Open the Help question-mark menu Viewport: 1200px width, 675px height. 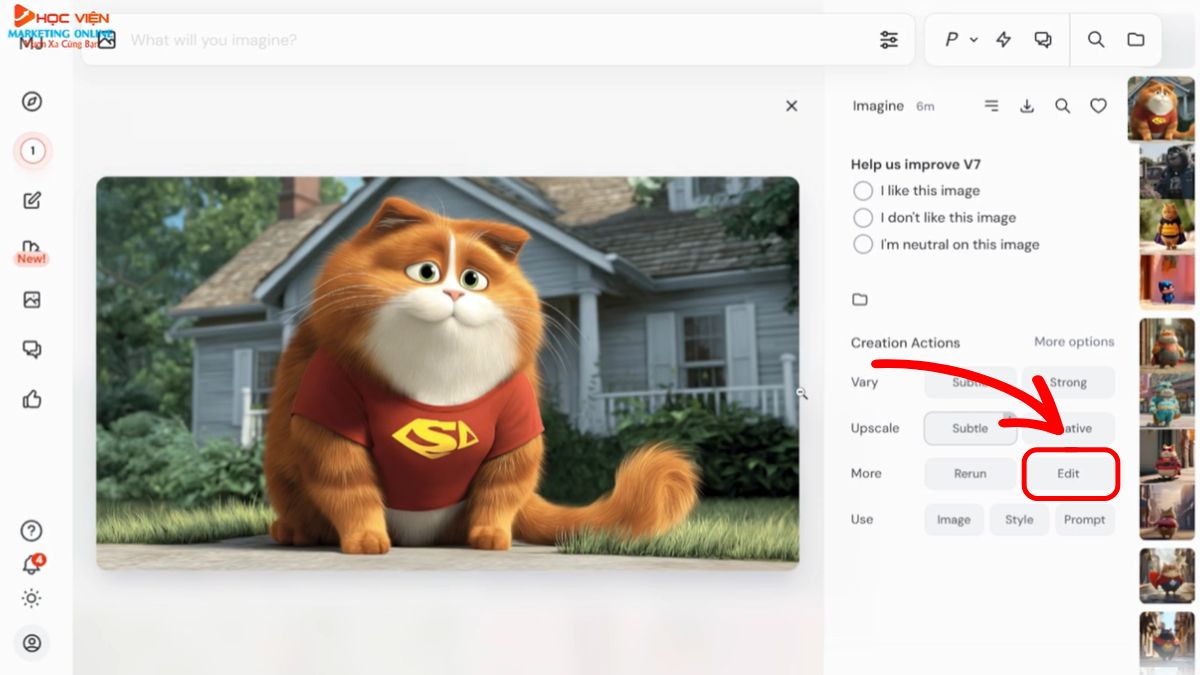click(x=32, y=531)
